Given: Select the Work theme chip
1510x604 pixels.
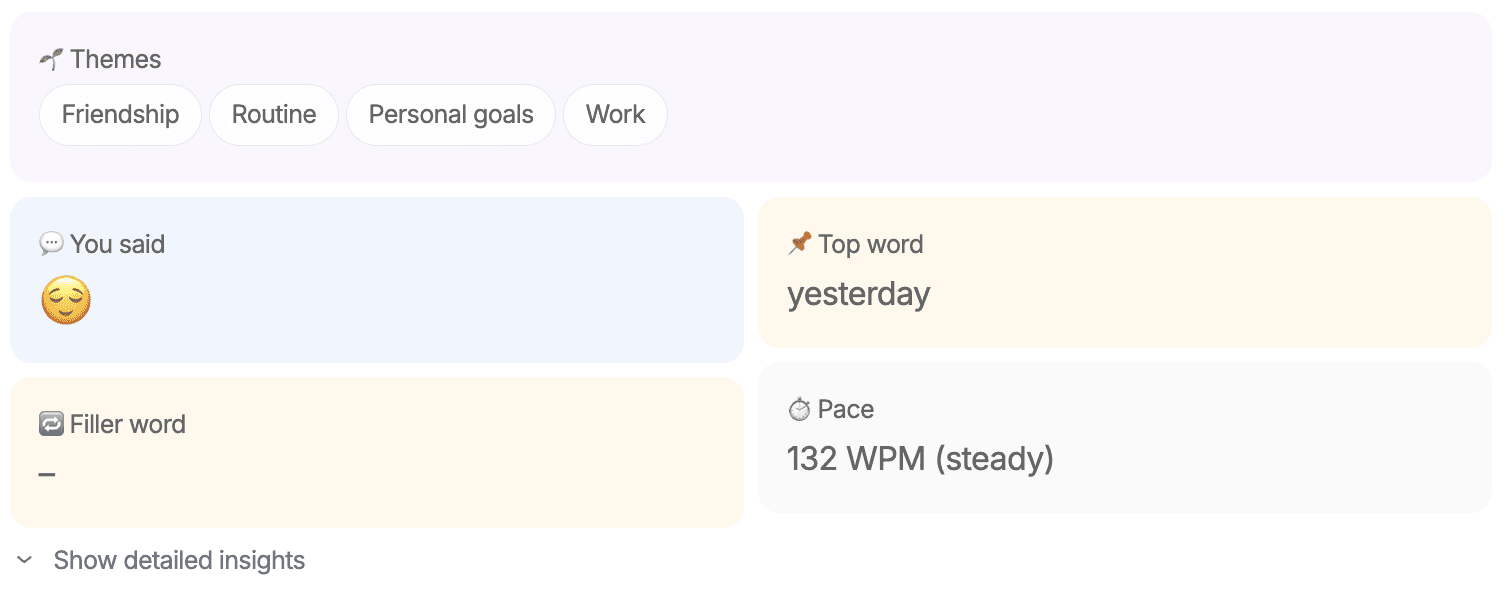Looking at the screenshot, I should click(x=615, y=114).
